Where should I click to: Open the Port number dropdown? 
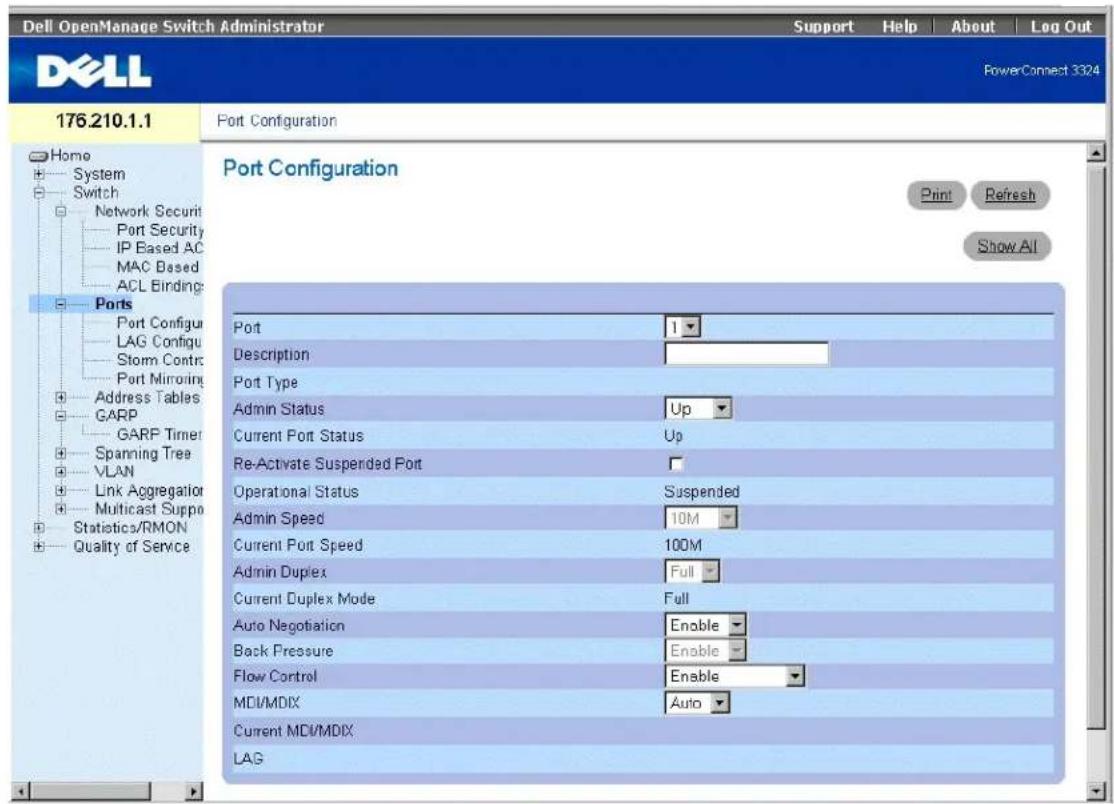683,327
